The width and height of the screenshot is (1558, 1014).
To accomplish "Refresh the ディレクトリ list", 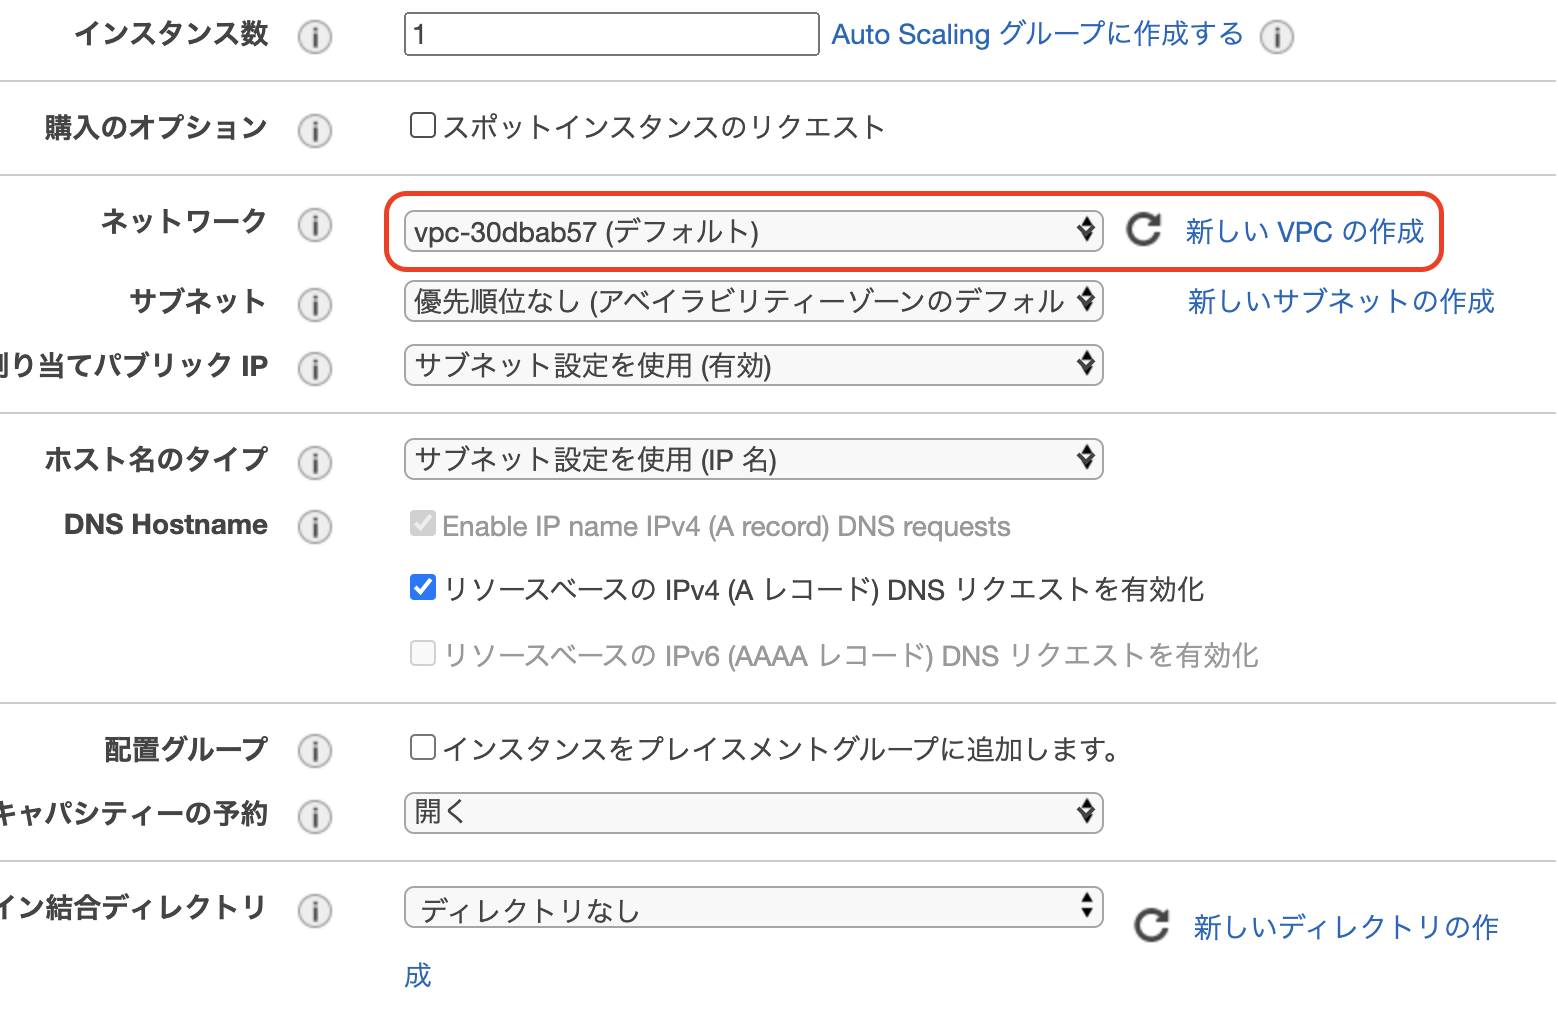I will point(1151,925).
